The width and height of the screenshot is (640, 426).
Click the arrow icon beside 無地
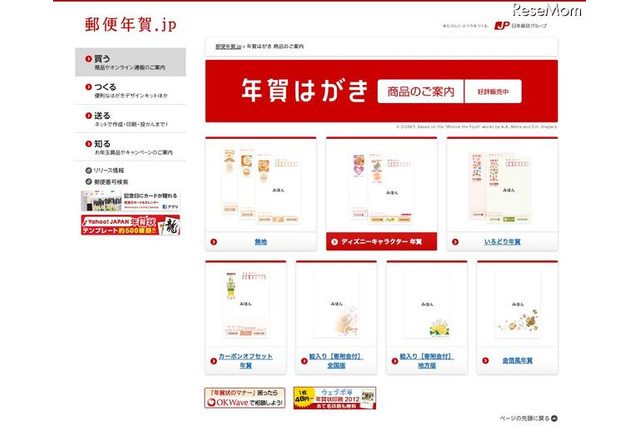[213, 242]
